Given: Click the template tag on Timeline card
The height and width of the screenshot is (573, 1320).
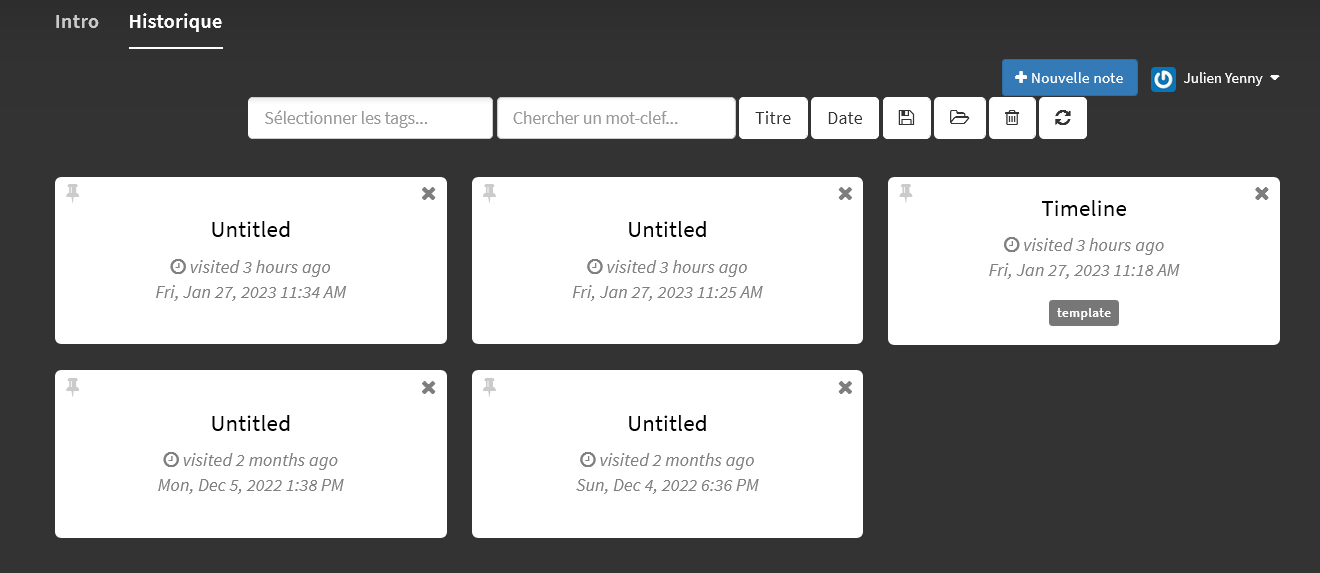Looking at the screenshot, I should tap(1084, 313).
